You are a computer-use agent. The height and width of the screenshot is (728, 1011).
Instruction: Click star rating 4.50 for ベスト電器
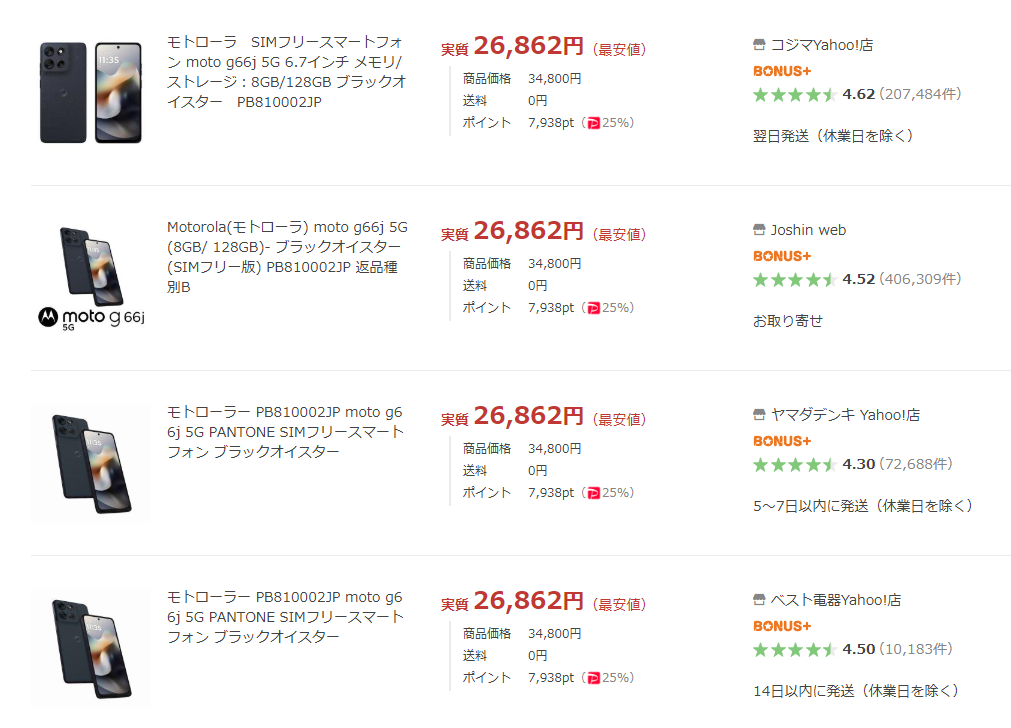[x=794, y=649]
